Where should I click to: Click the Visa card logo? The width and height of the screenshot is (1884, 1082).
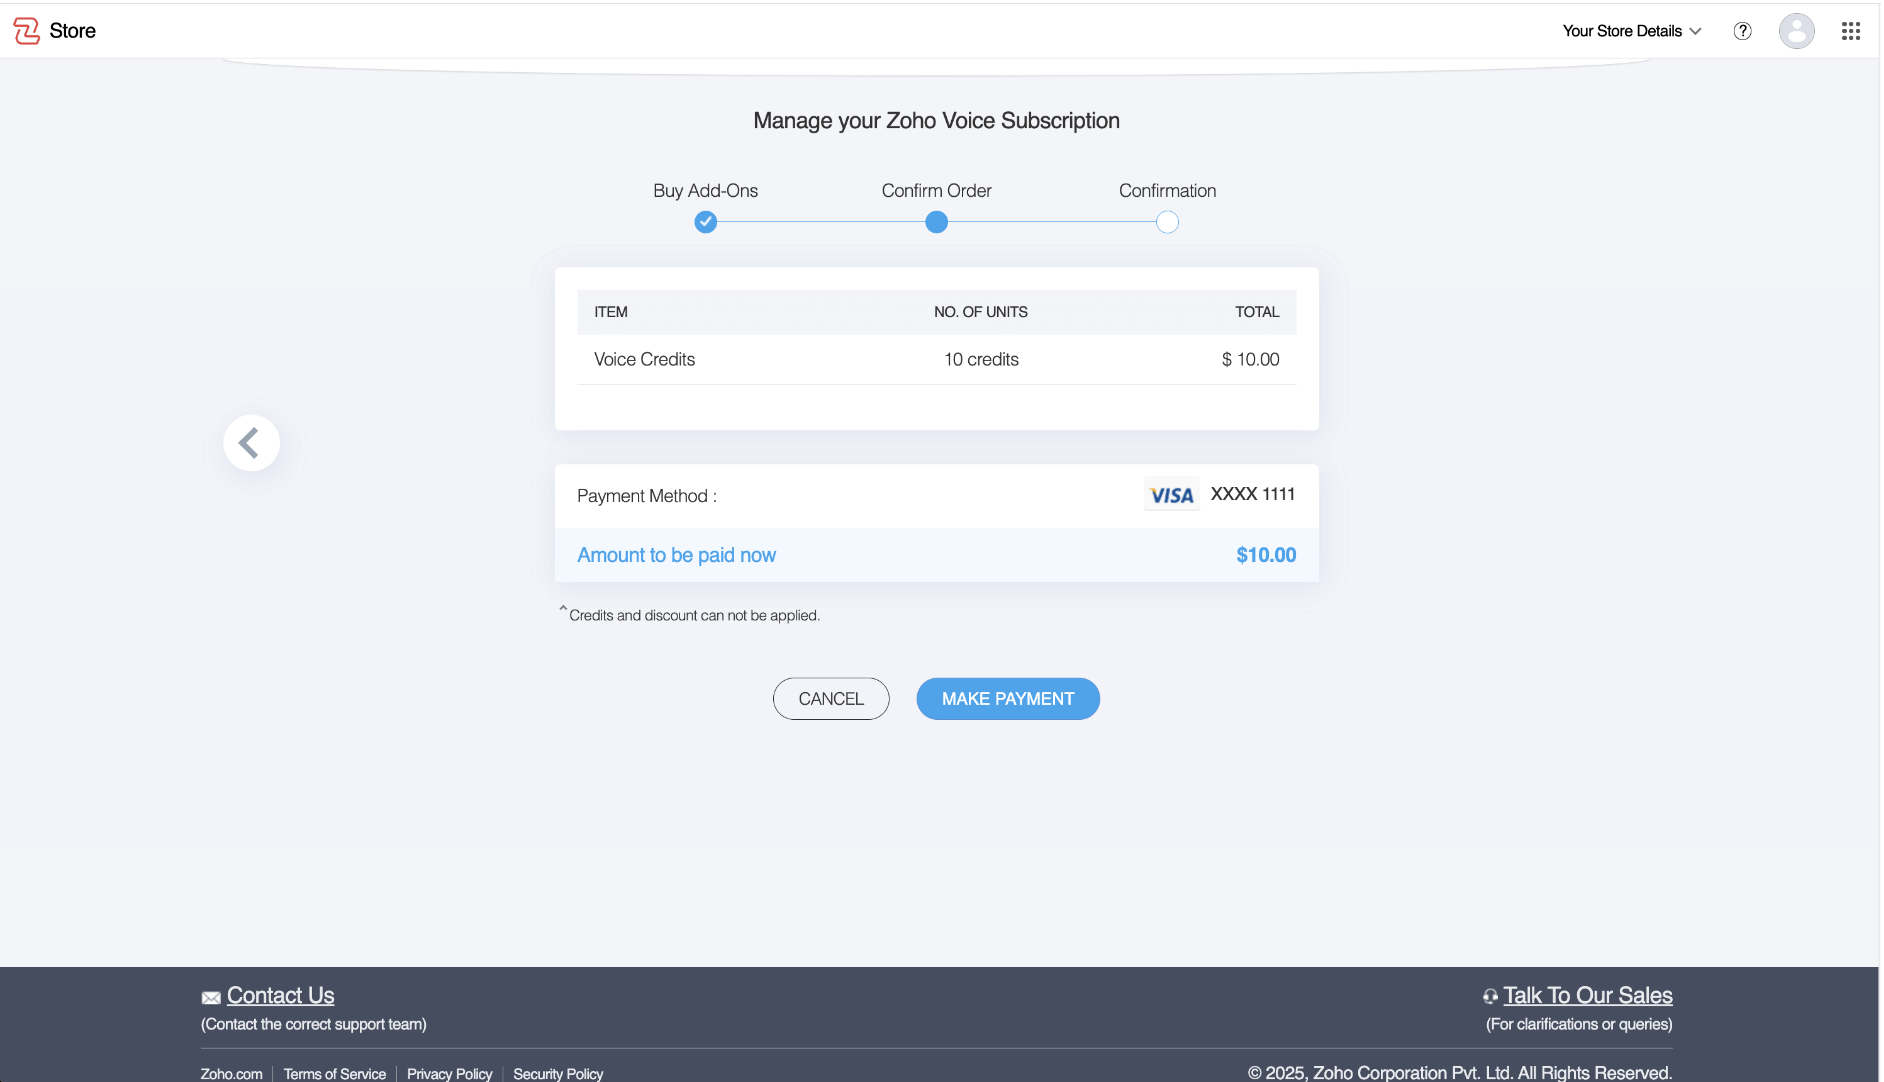pyautogui.click(x=1172, y=495)
